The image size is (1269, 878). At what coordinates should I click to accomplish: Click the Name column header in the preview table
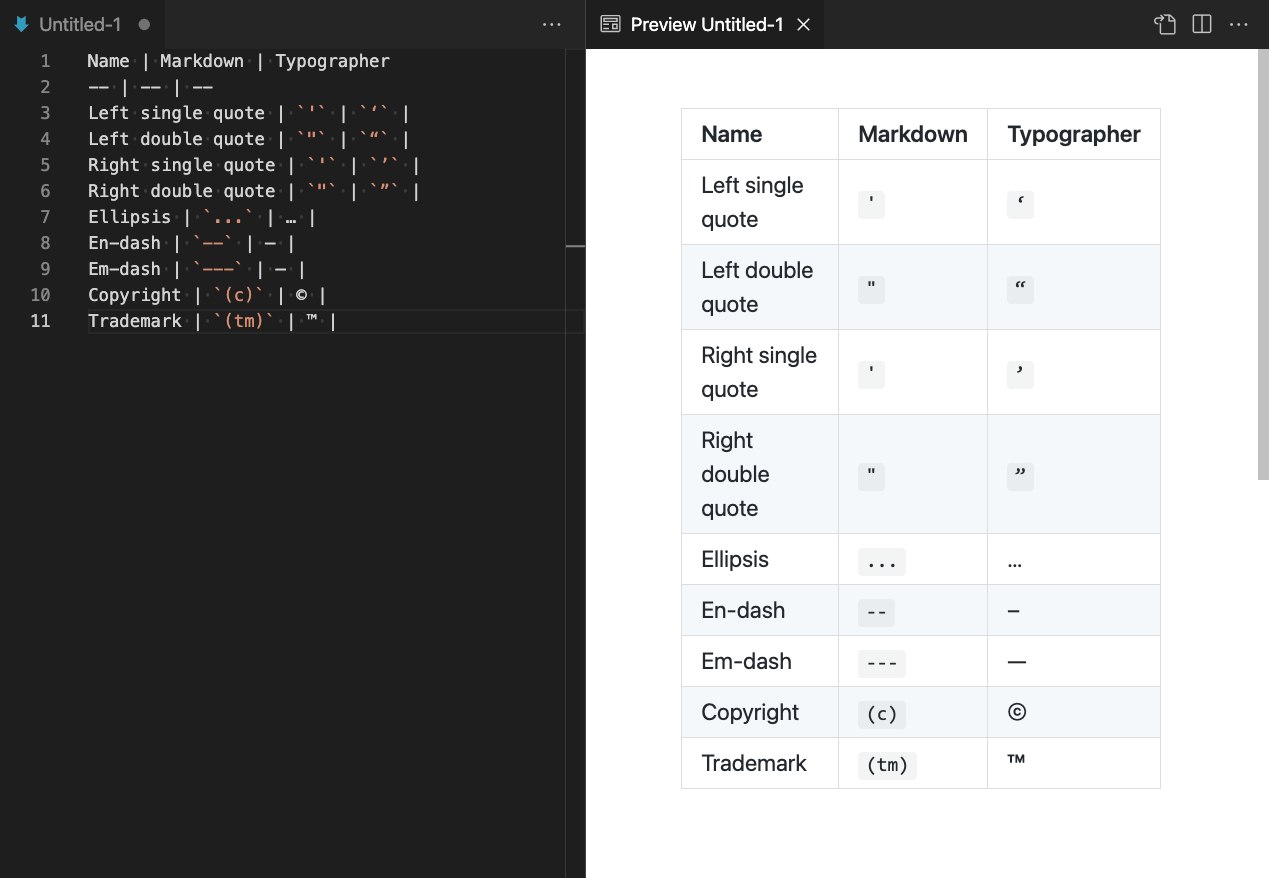pyautogui.click(x=731, y=133)
